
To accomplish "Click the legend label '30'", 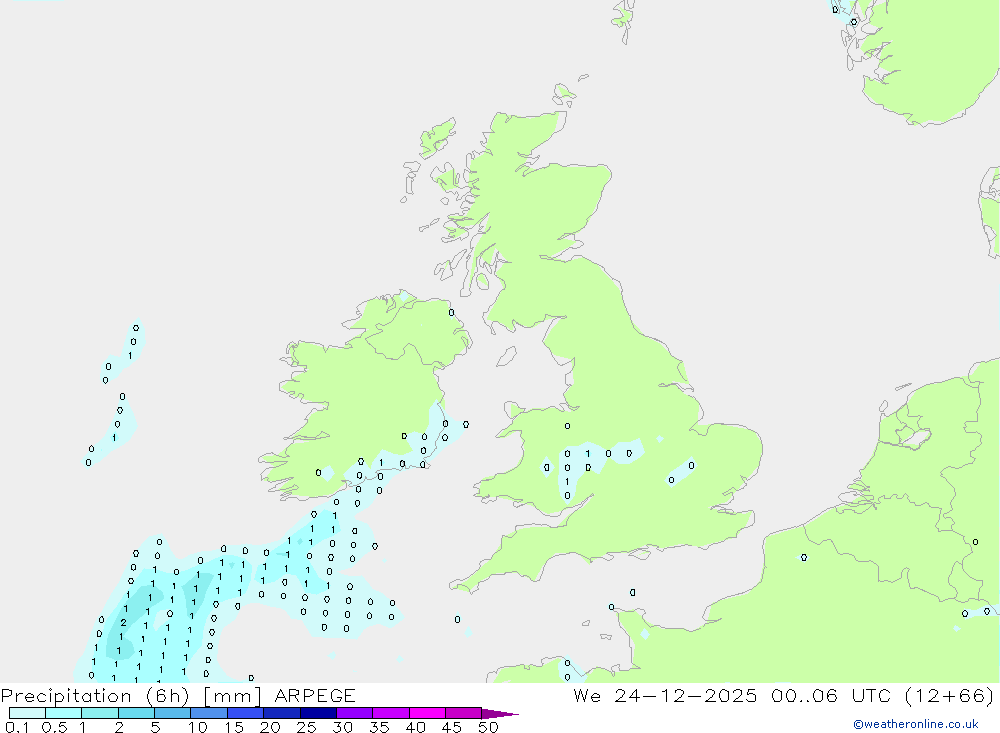I will 342,727.
